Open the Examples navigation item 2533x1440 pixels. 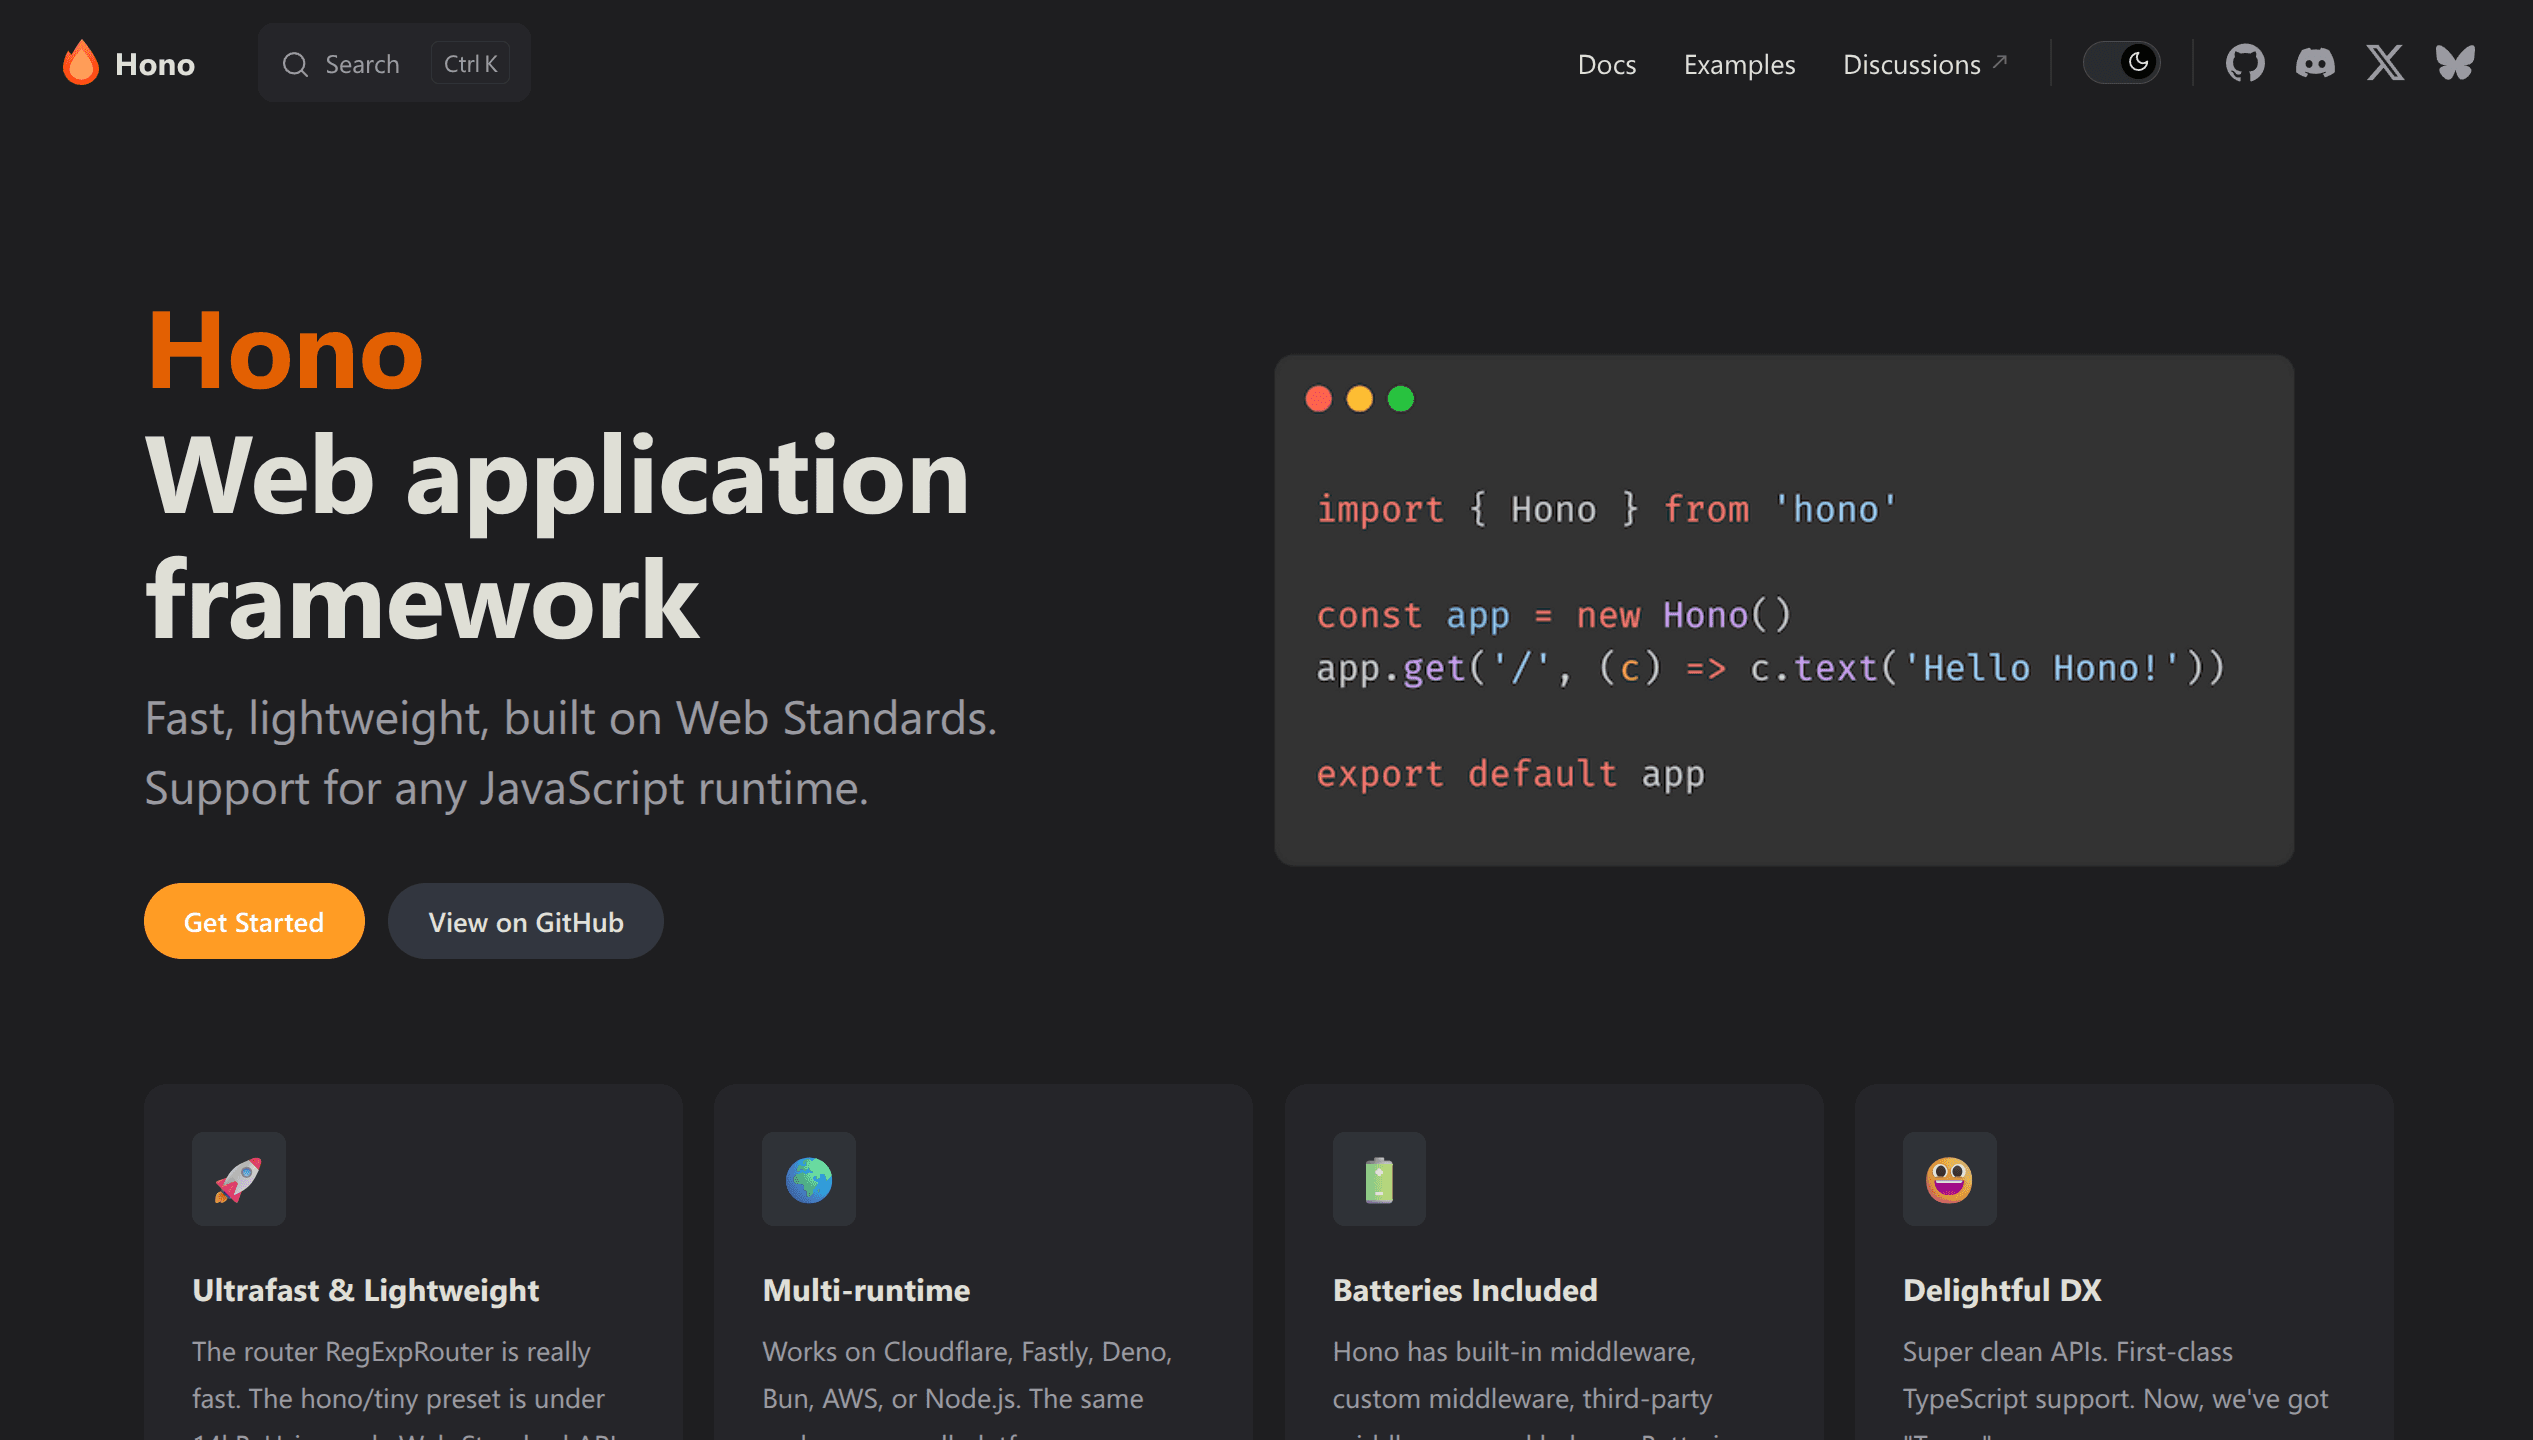1740,64
